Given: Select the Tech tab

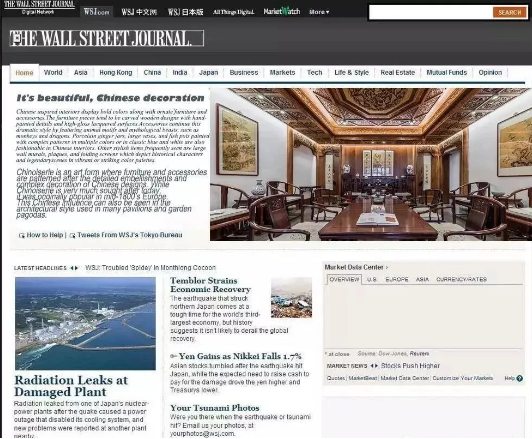Looking at the screenshot, I should pyautogui.click(x=315, y=72).
